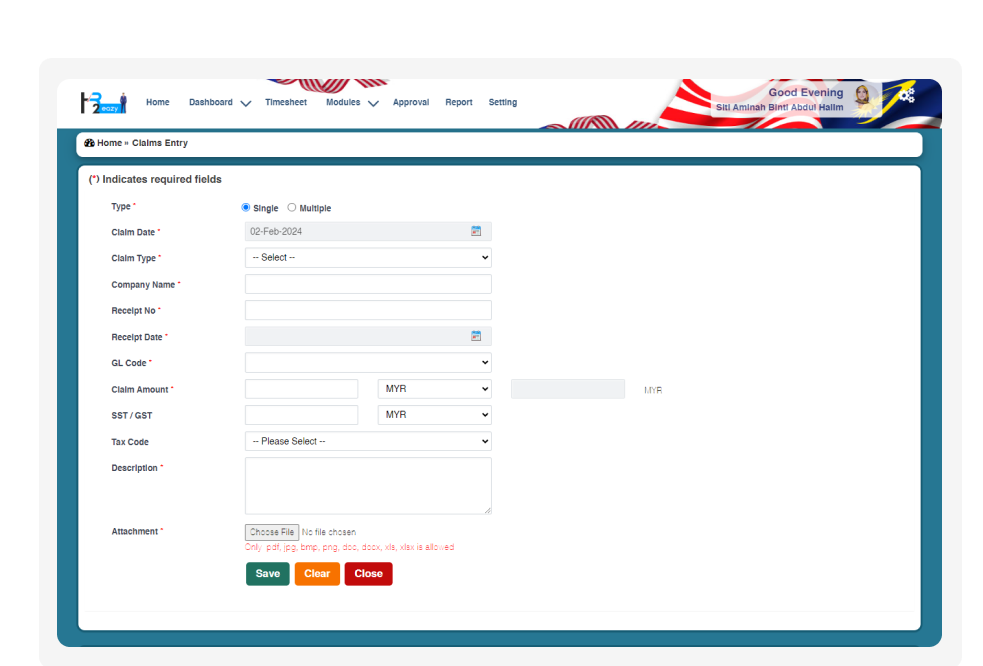Expand the Claim Type dropdown
The image size is (983, 666).
click(368, 257)
